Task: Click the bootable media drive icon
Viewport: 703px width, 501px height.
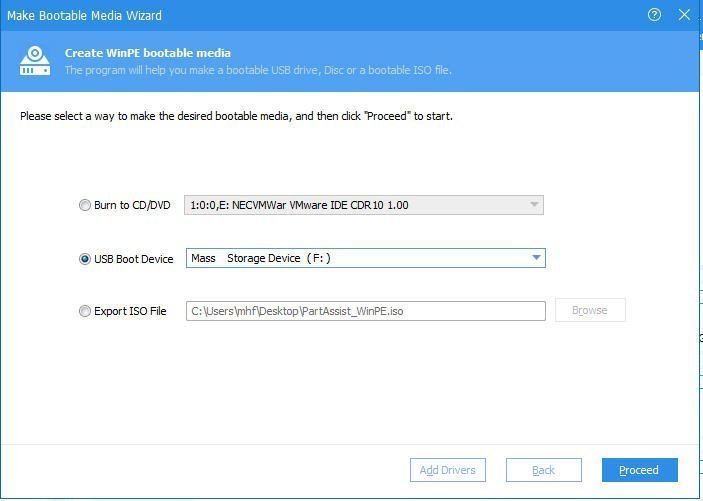Action: [x=35, y=61]
